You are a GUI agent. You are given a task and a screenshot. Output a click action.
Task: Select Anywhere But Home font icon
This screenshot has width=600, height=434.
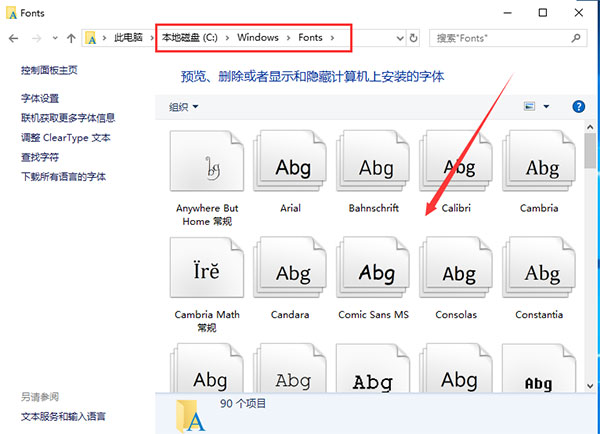207,161
